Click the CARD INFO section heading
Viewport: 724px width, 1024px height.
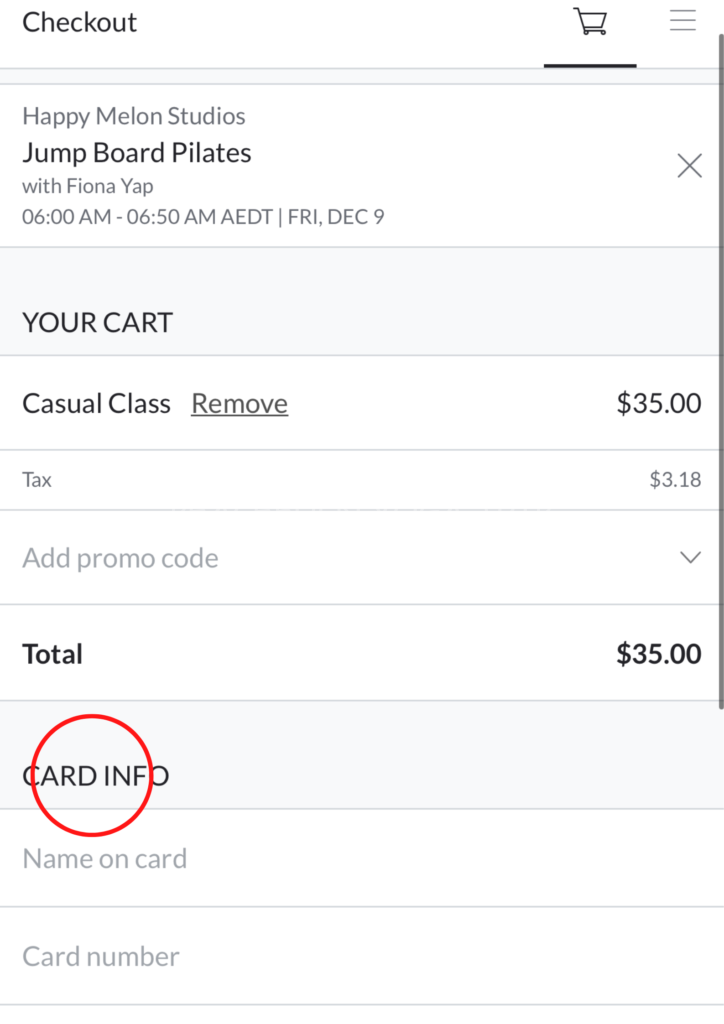coord(96,776)
